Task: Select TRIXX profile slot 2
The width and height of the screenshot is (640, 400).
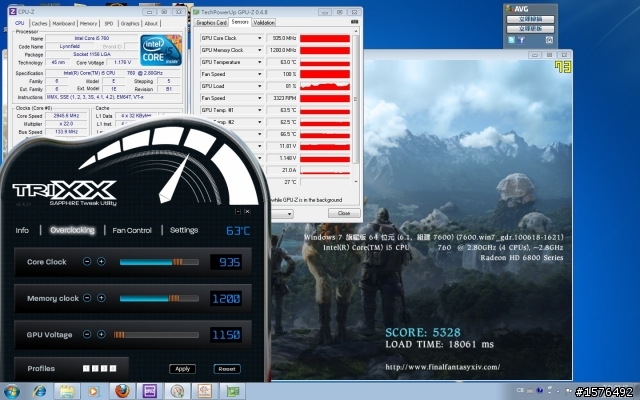Action: (x=95, y=369)
